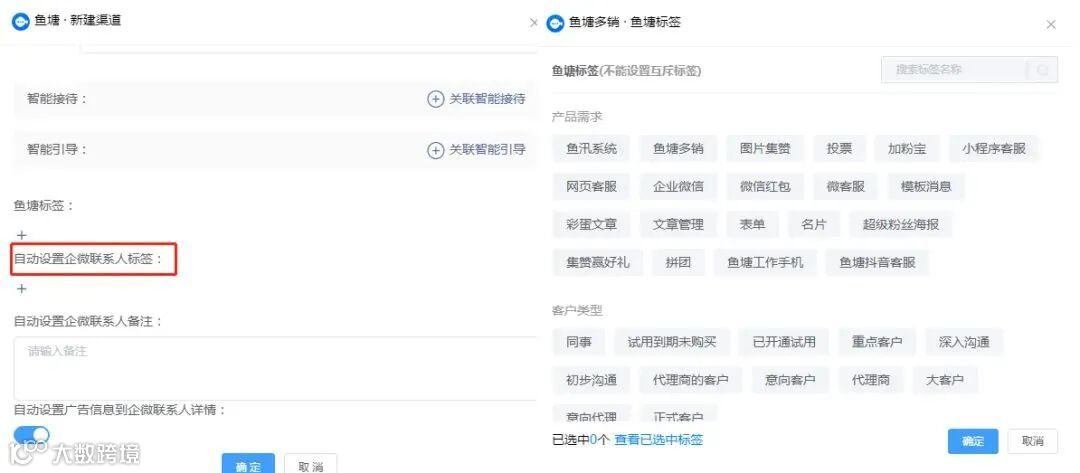Select the 代理商的客户 tag
The image size is (1080, 473).
tap(691, 380)
